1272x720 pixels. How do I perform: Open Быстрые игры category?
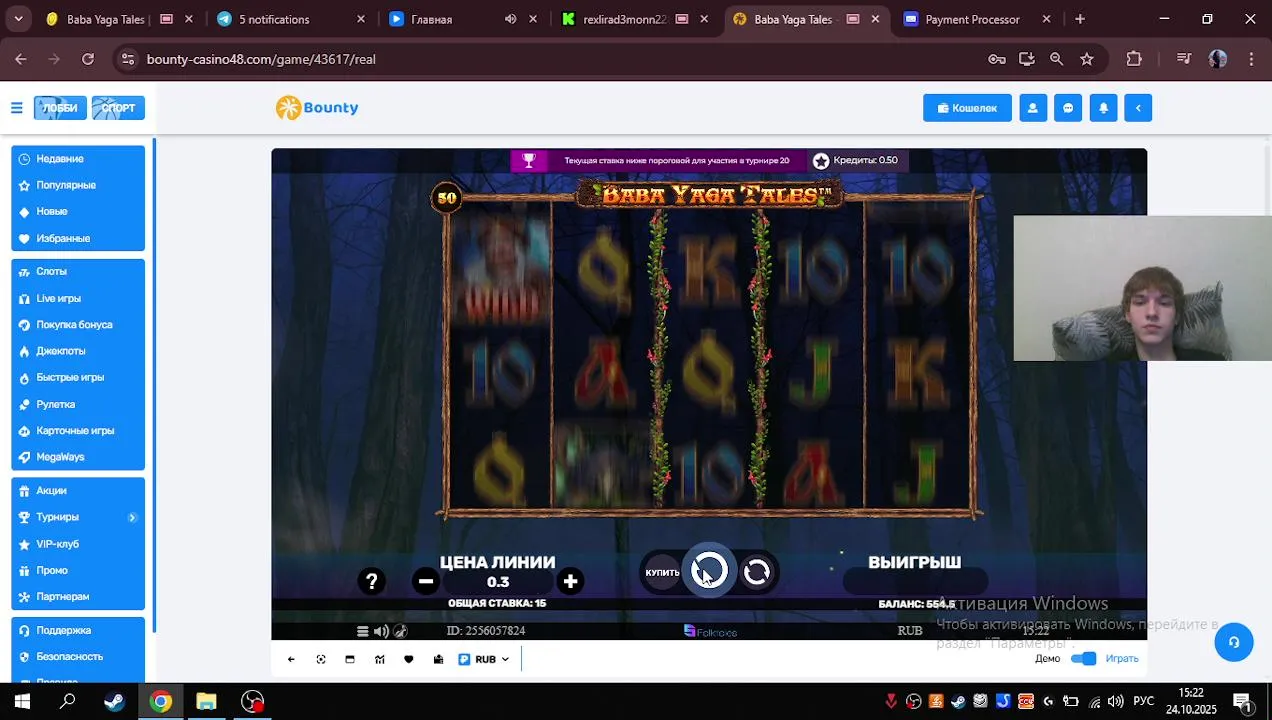78,378
